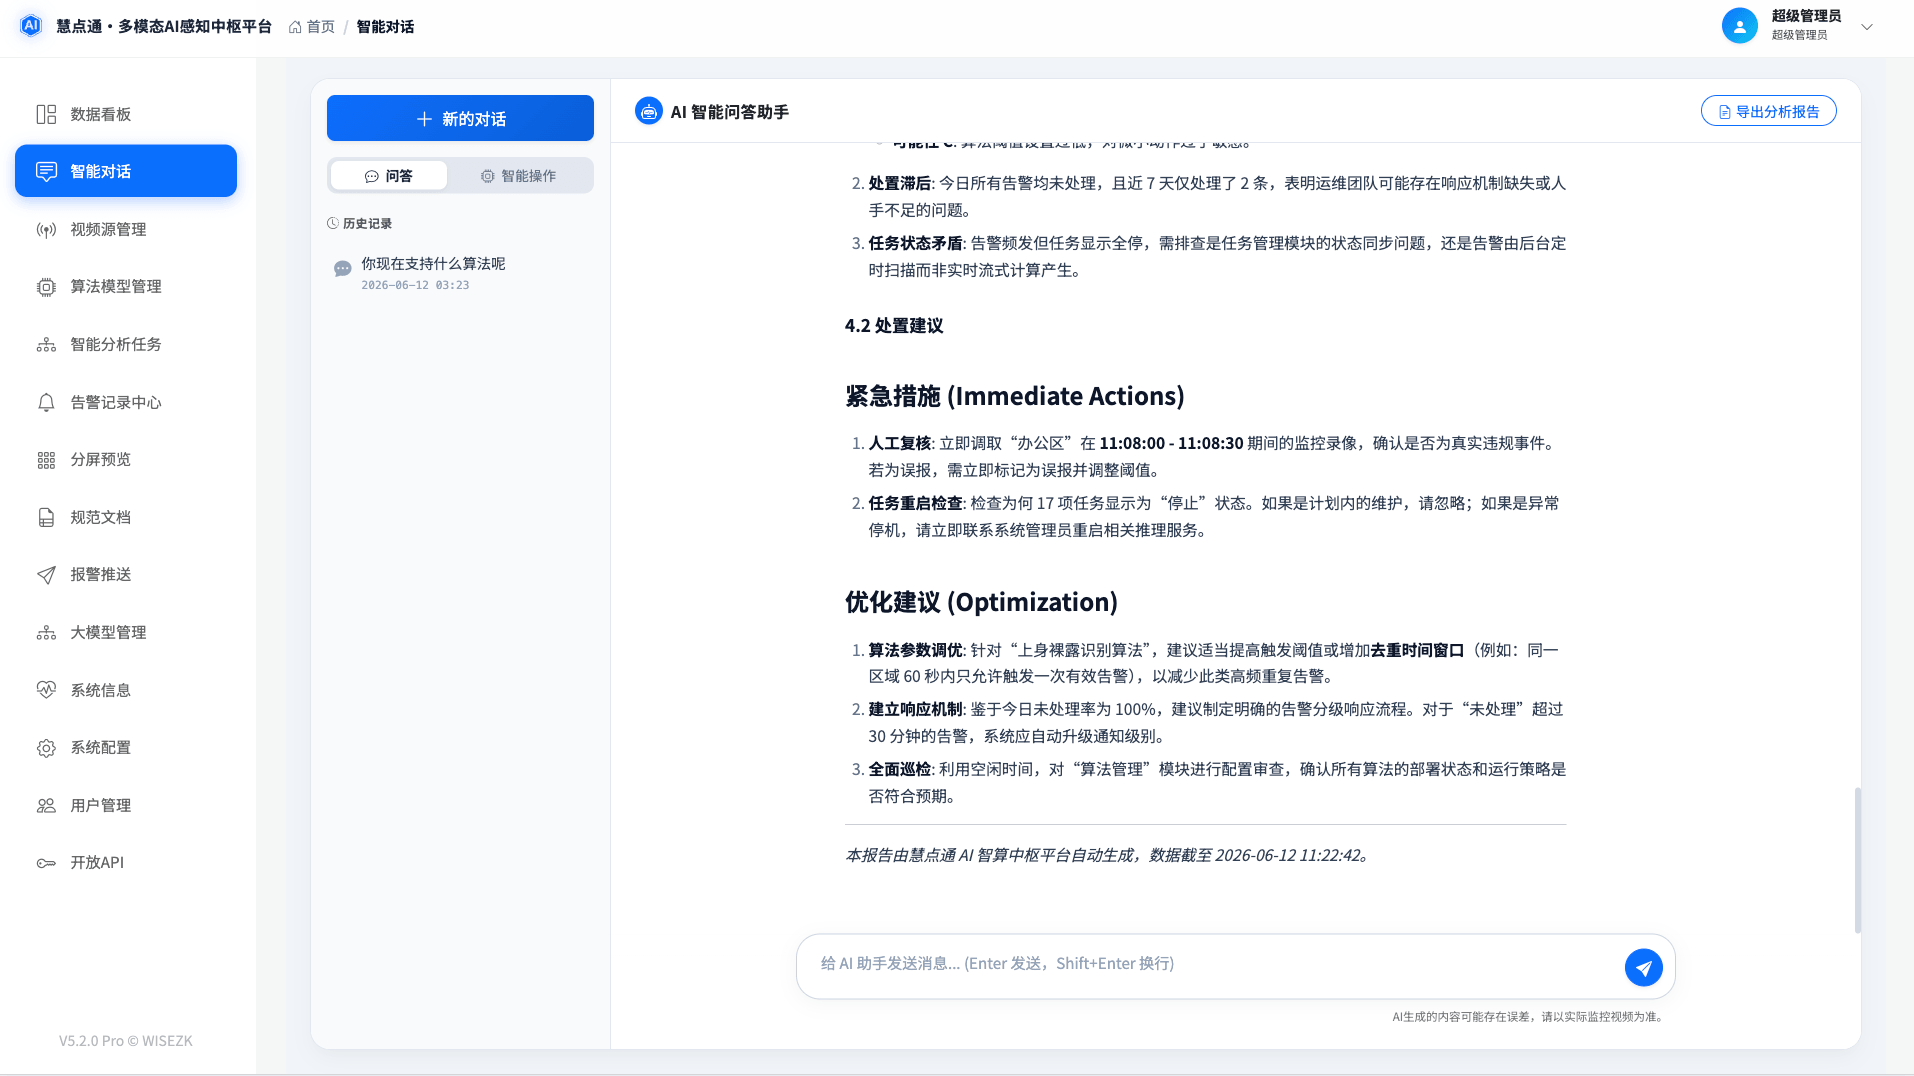Click the 4.2 处置建议 heading
1914x1076 pixels.
point(894,326)
